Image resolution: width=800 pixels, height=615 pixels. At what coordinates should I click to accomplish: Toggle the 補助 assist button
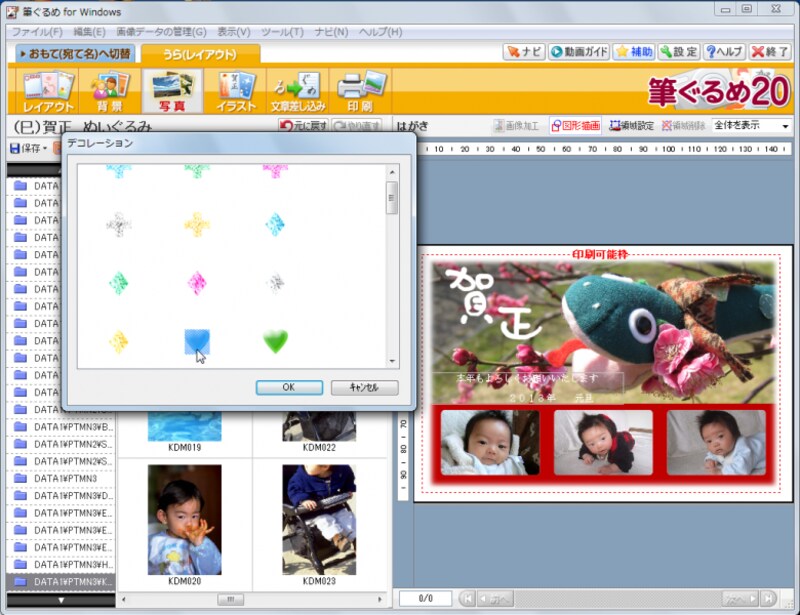[x=634, y=52]
